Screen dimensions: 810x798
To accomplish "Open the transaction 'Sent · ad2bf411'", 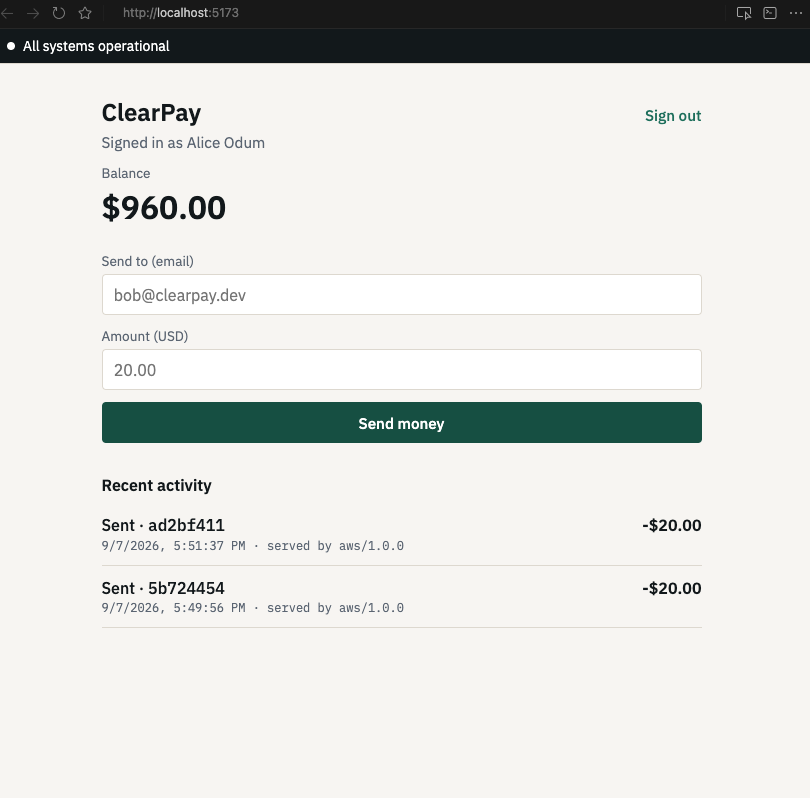I will pos(163,525).
